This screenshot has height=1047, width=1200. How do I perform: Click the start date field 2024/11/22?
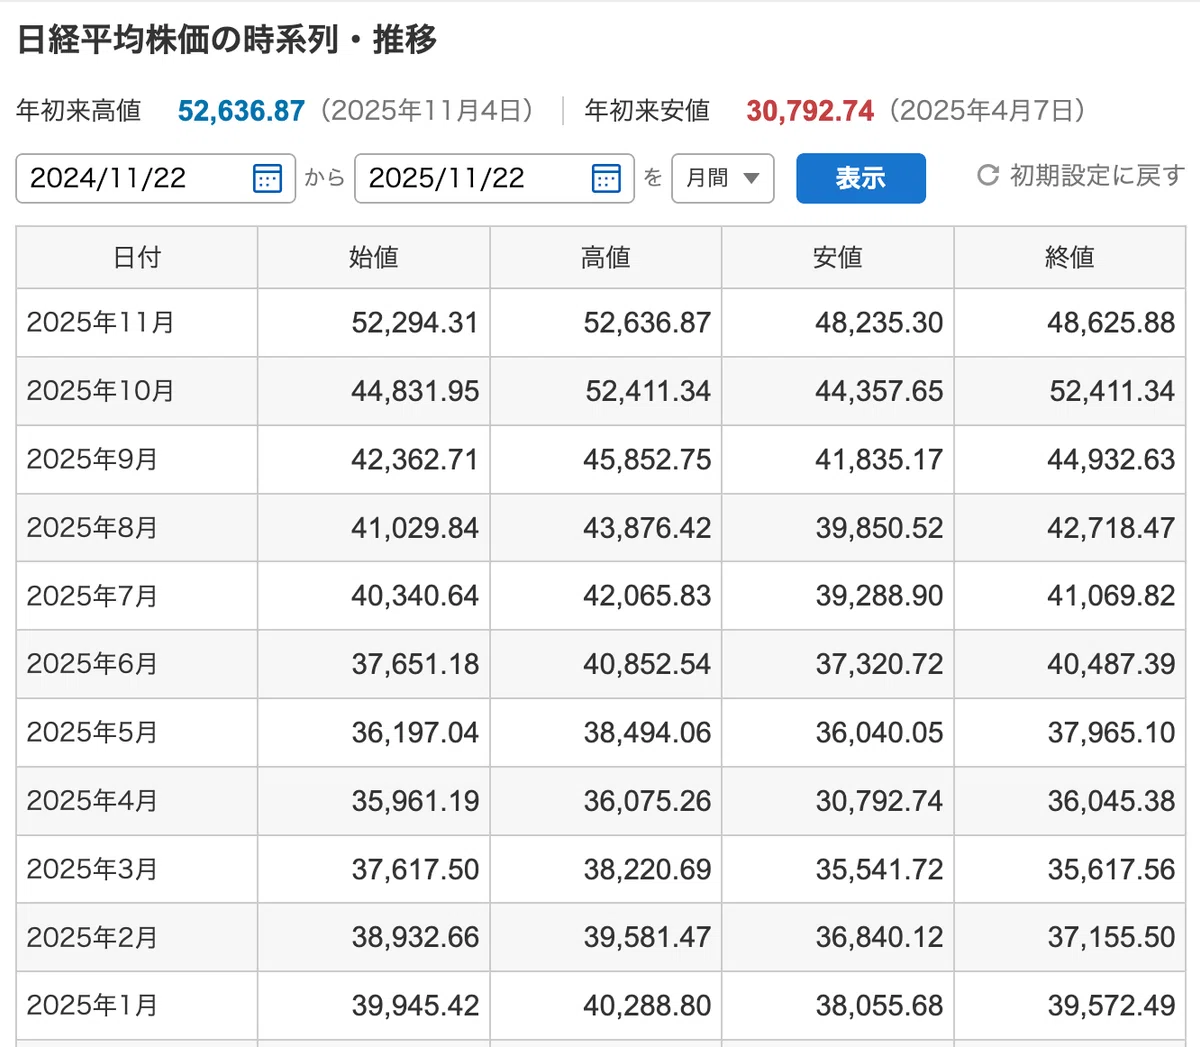(156, 179)
